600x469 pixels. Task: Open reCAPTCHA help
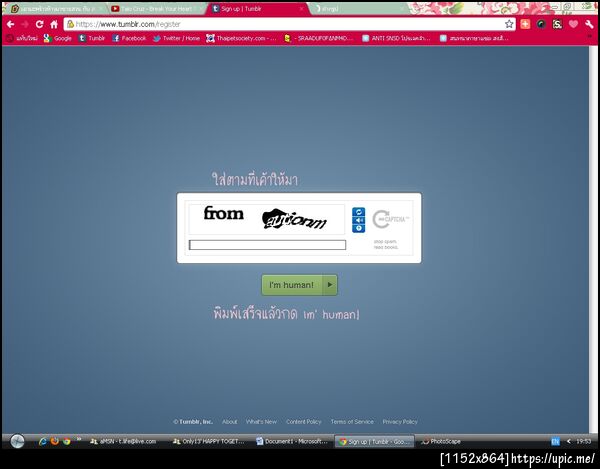359,228
